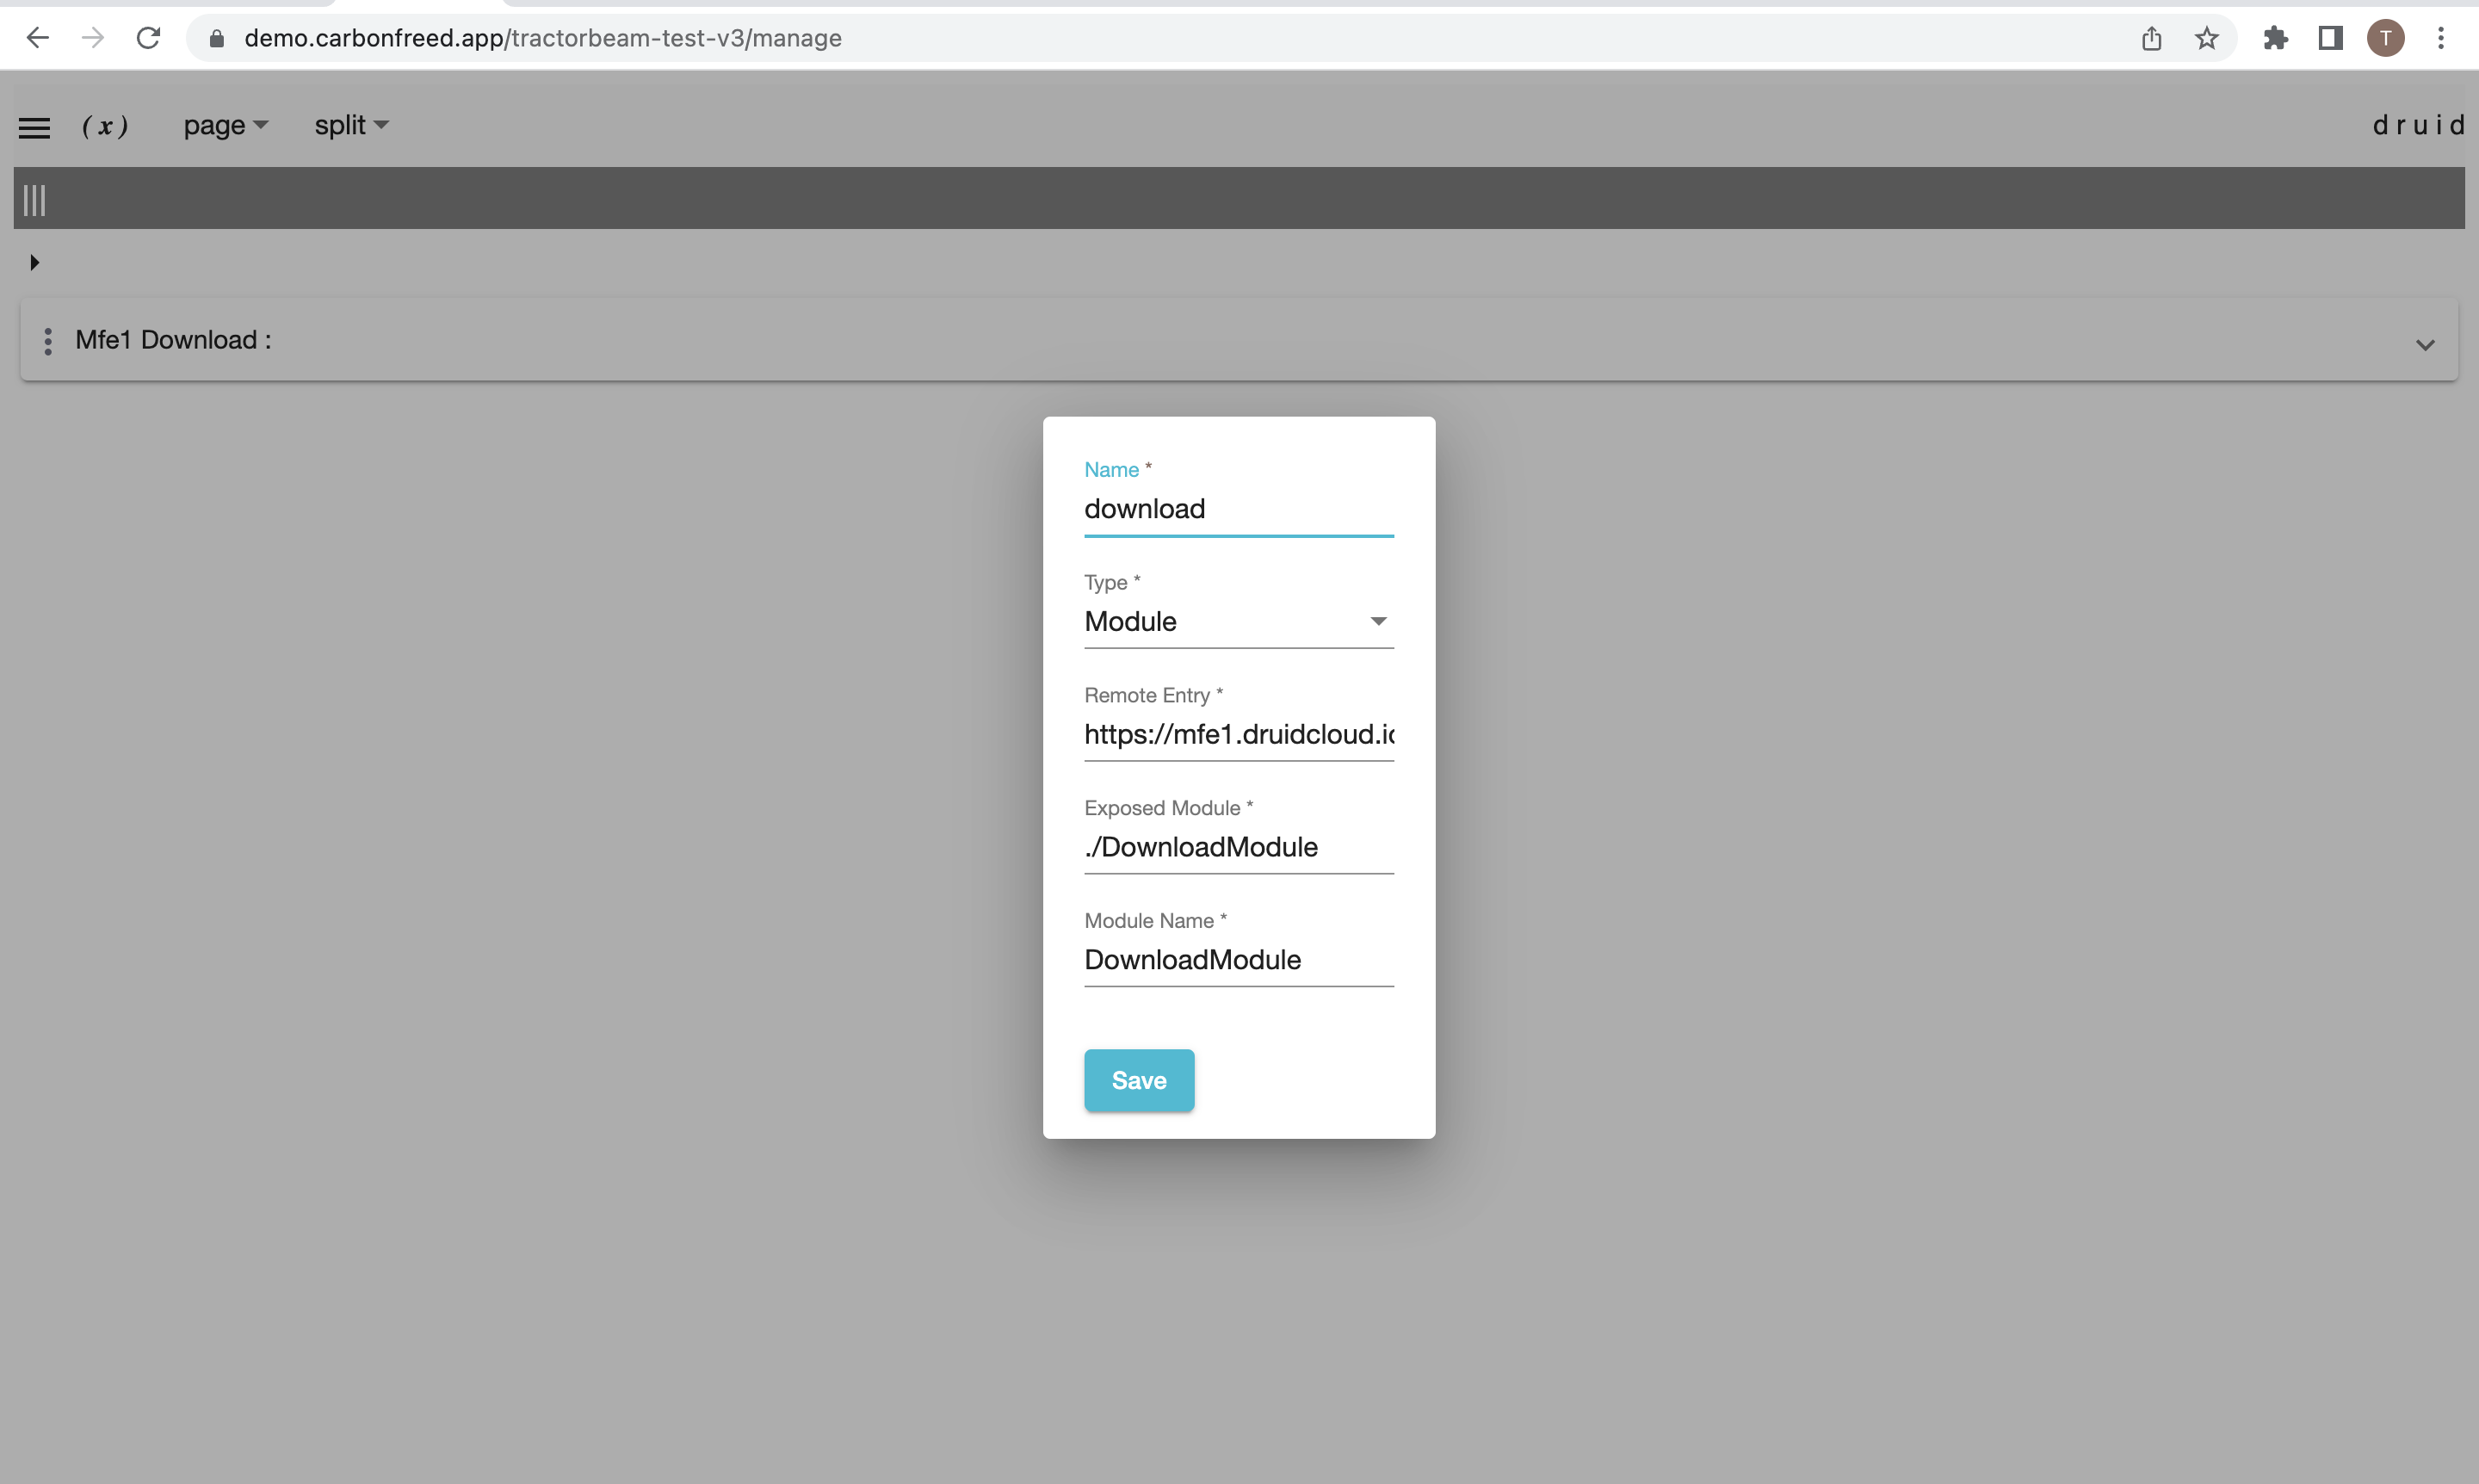Click the drag handle bar icon
The image size is (2479, 1484).
coord(34,198)
